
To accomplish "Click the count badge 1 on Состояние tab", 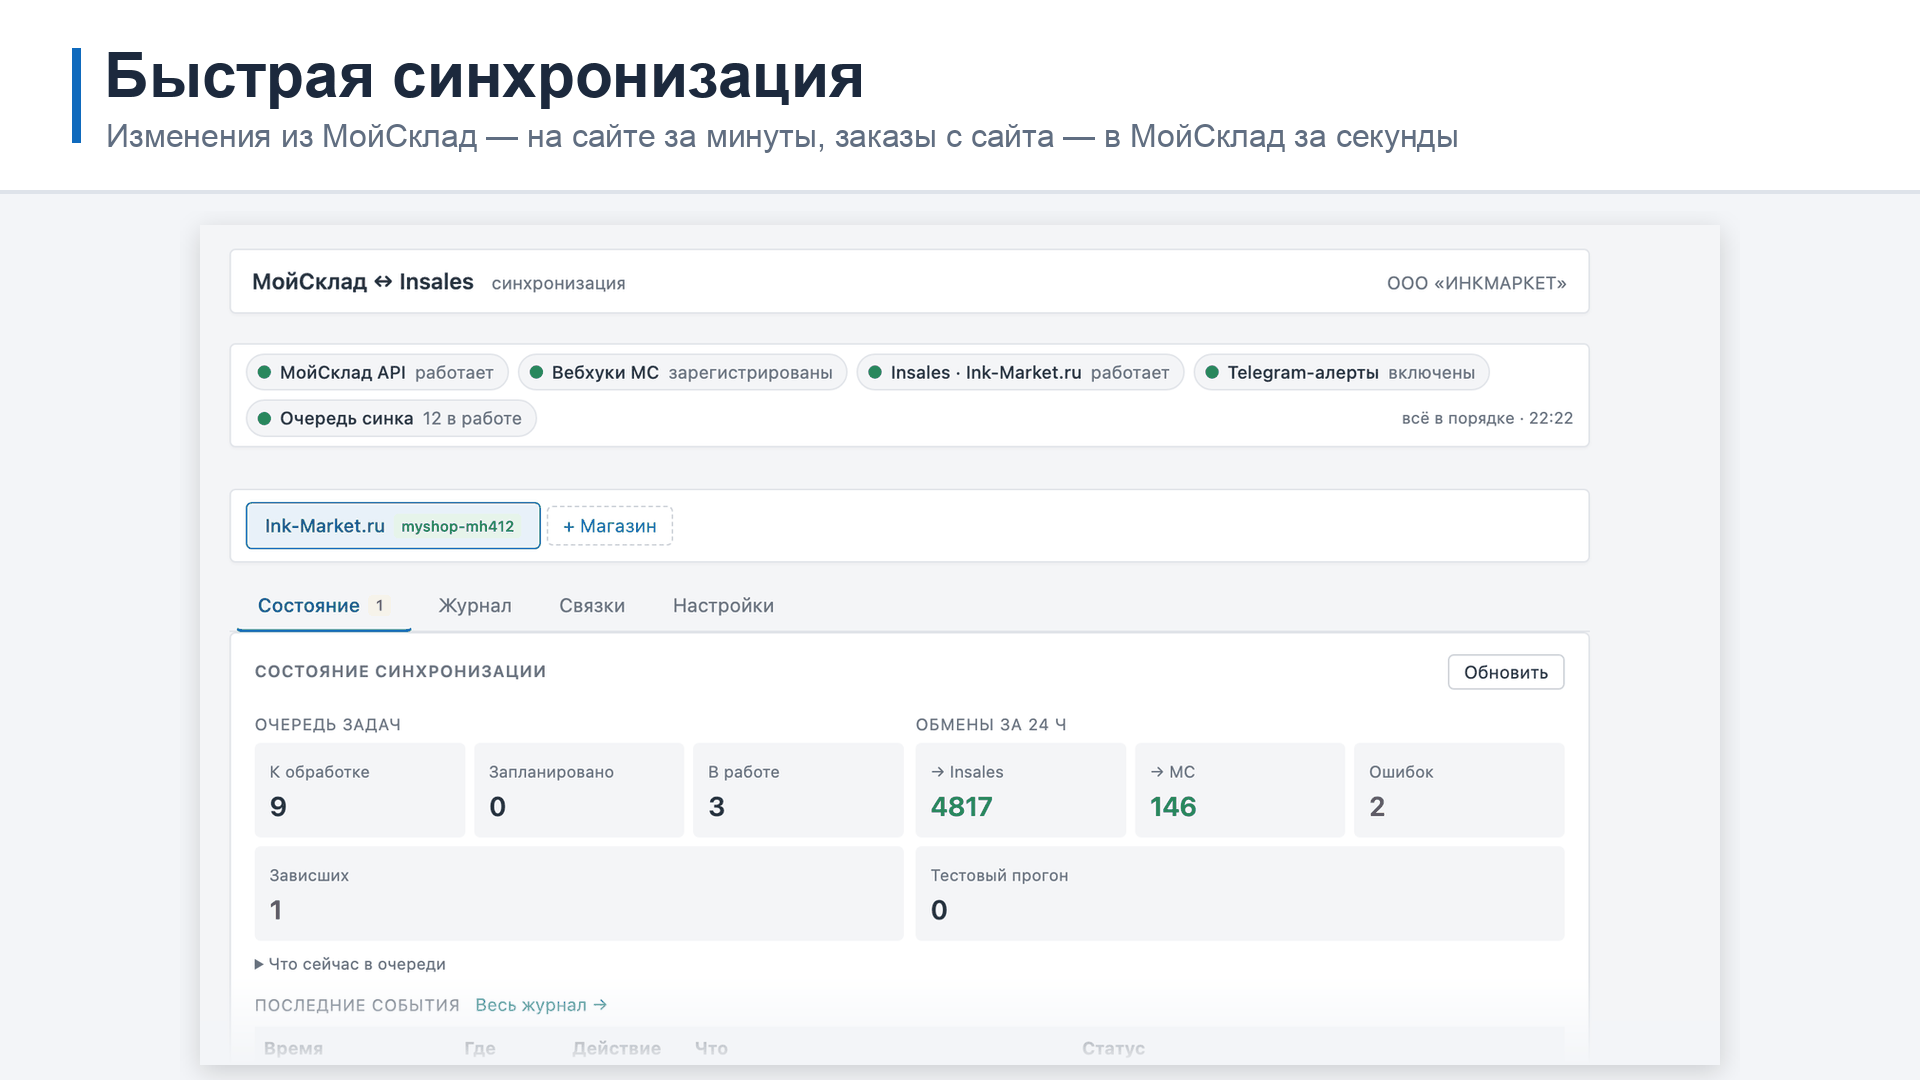I will click(379, 605).
